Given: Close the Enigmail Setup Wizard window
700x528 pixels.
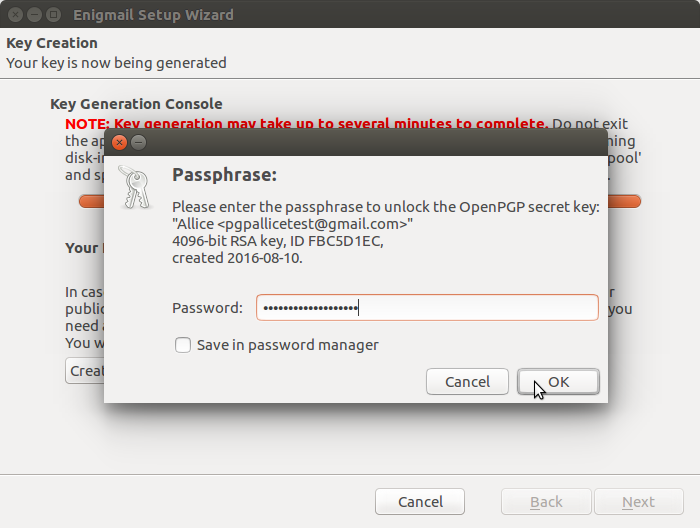Looking at the screenshot, I should click(x=15, y=15).
